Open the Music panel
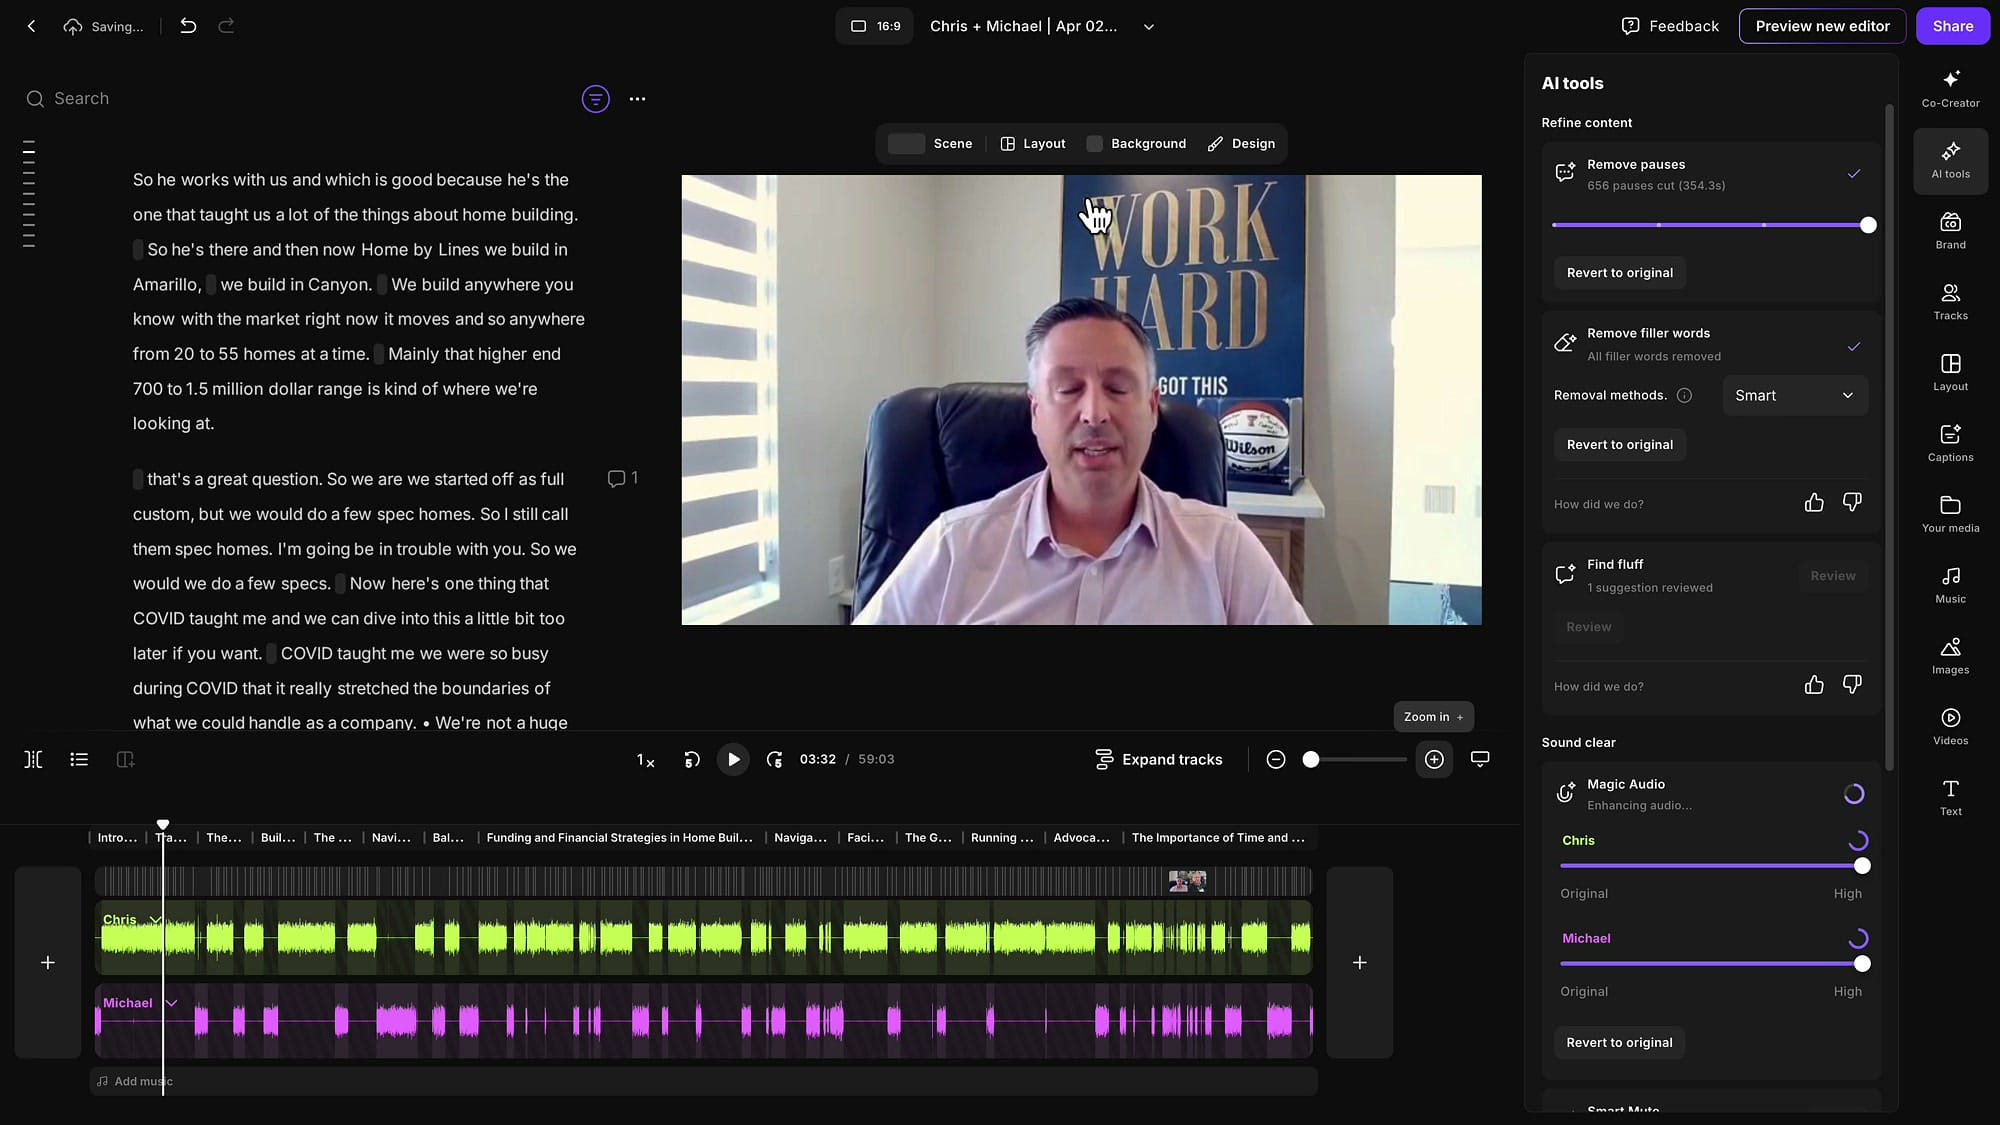 [1950, 584]
